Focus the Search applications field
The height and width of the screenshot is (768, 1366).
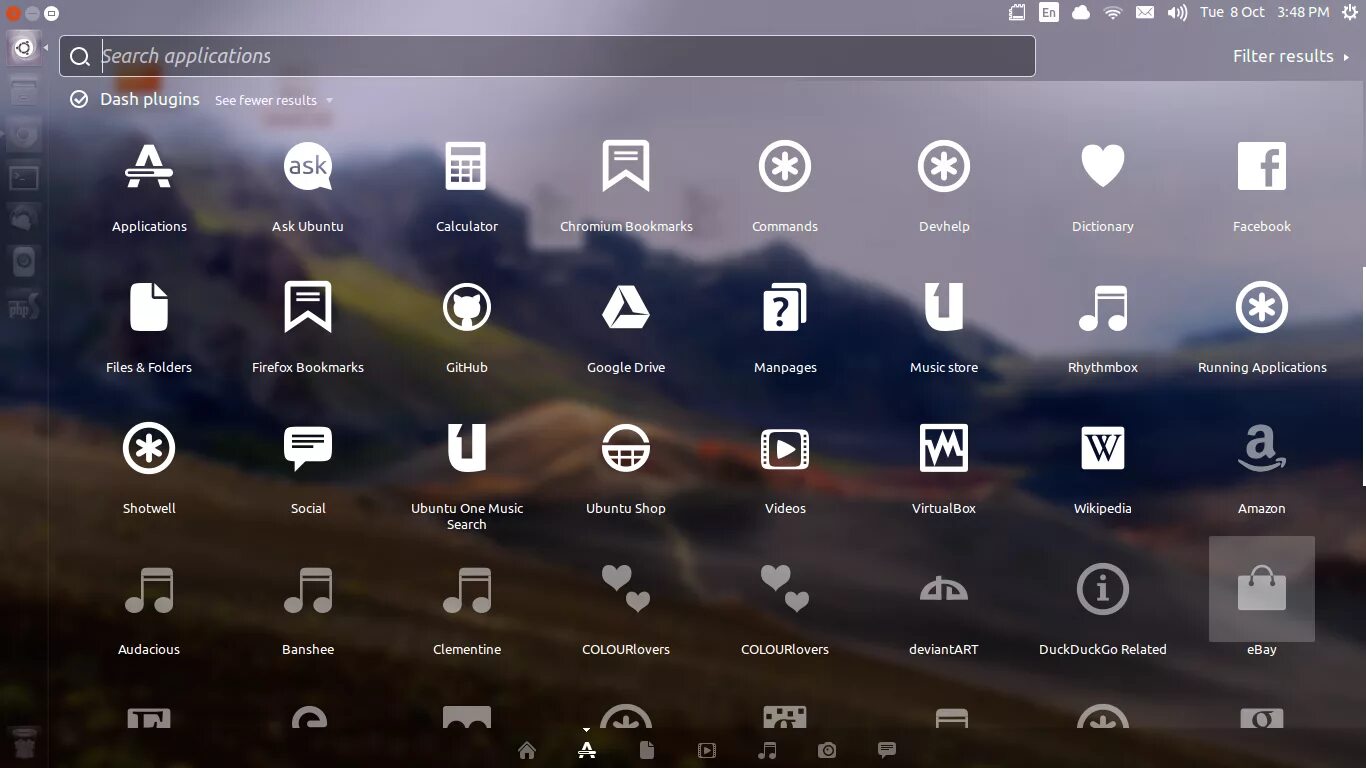[x=547, y=56]
